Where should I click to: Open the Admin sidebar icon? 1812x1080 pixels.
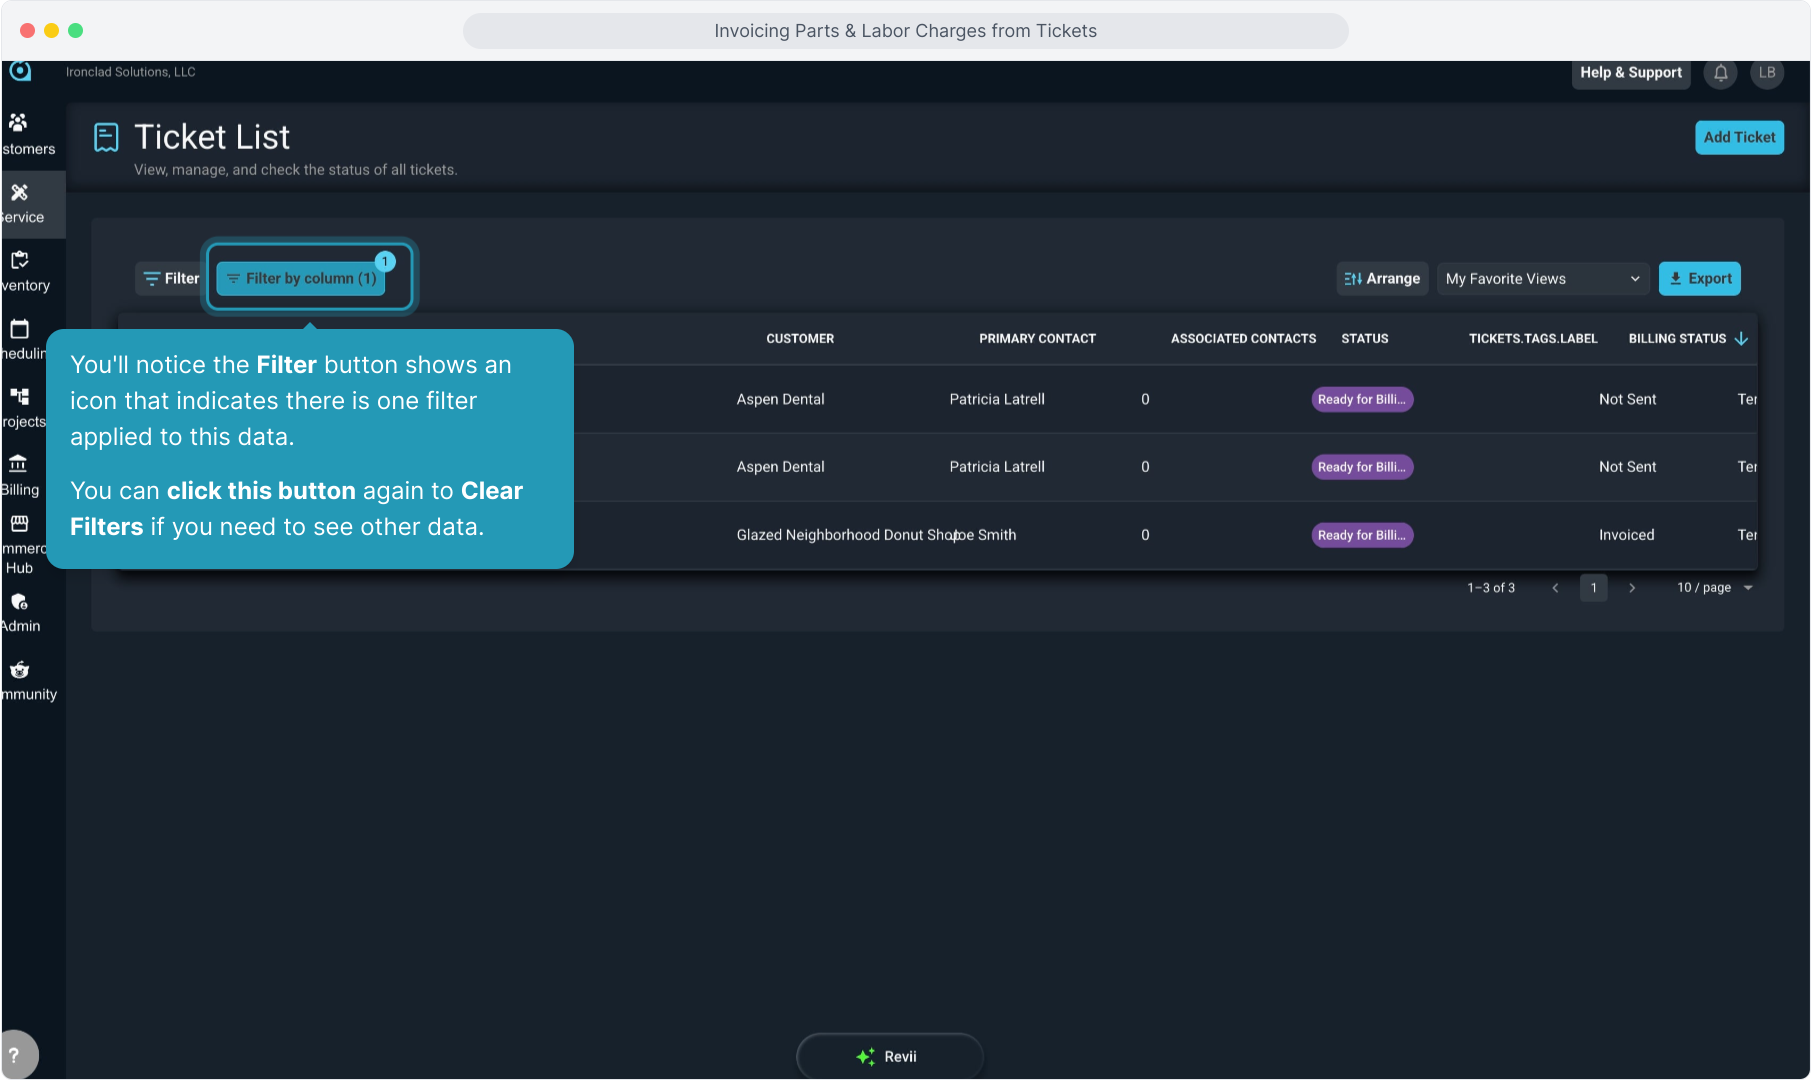[19, 602]
